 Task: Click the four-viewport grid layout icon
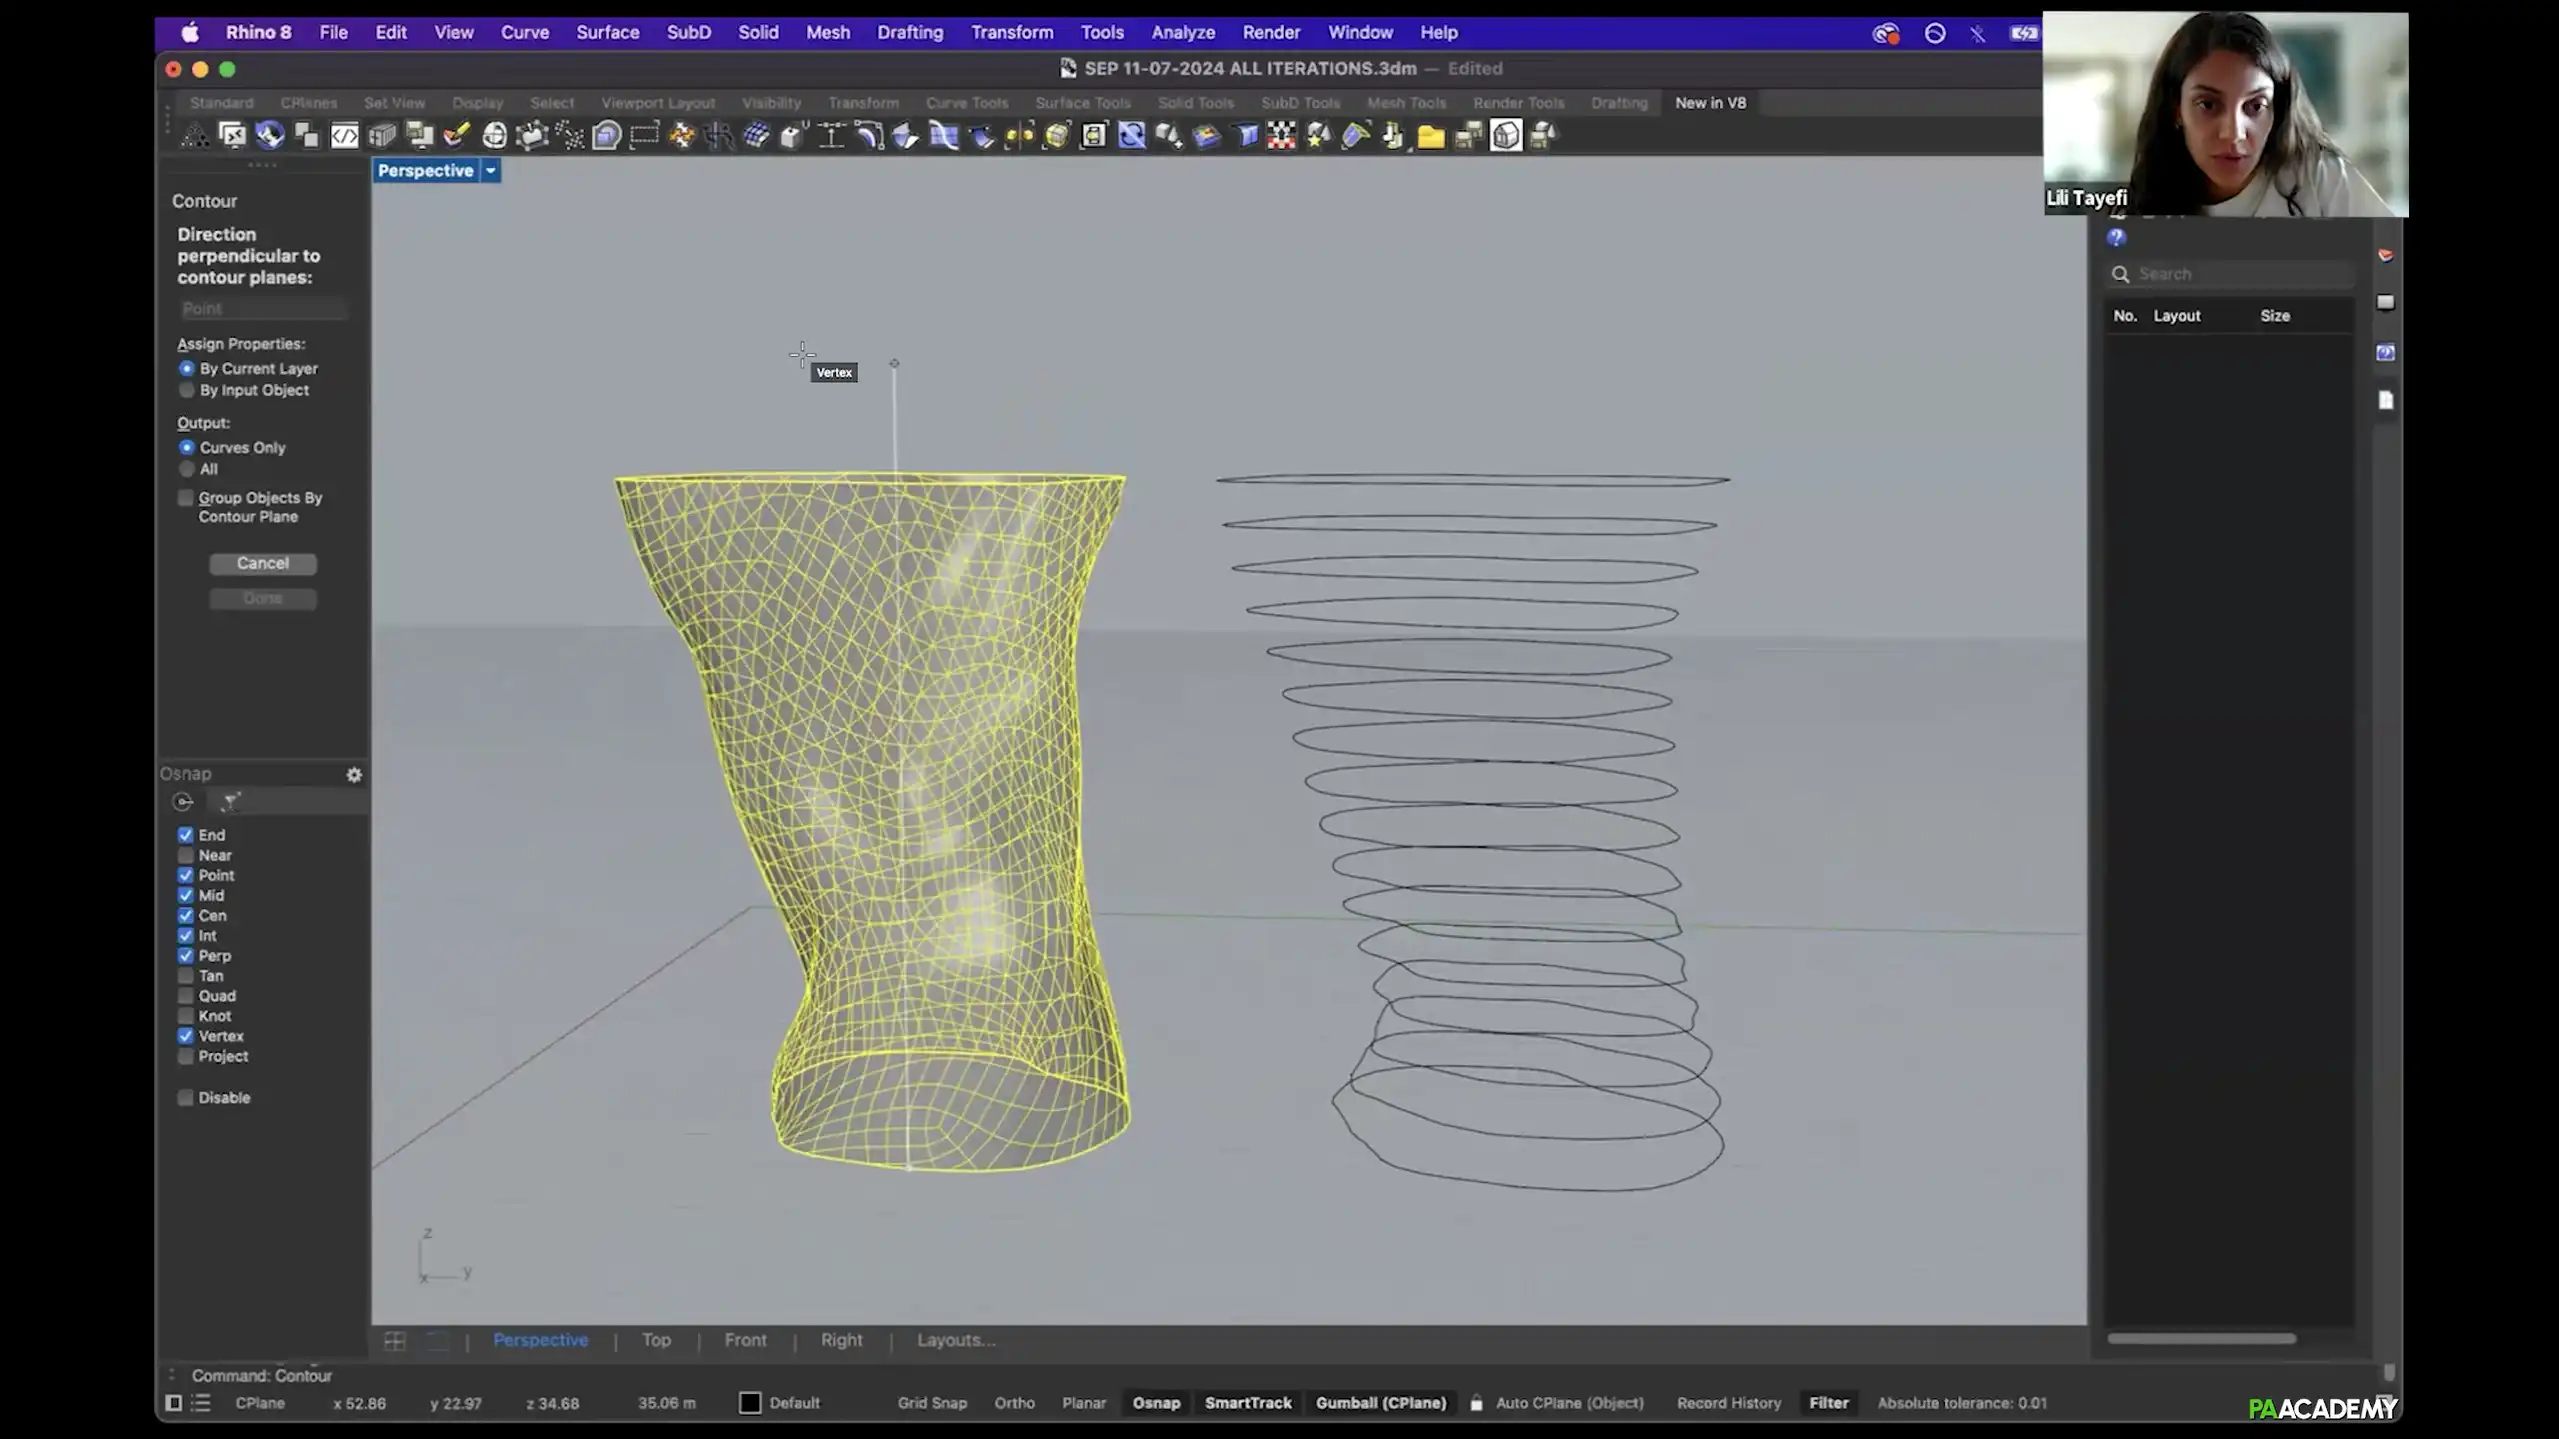coord(395,1341)
